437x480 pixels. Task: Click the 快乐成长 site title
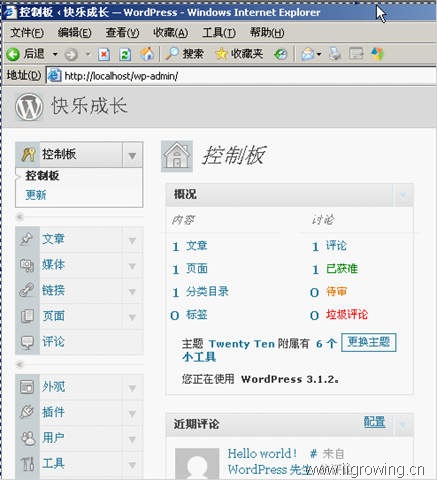coord(89,106)
